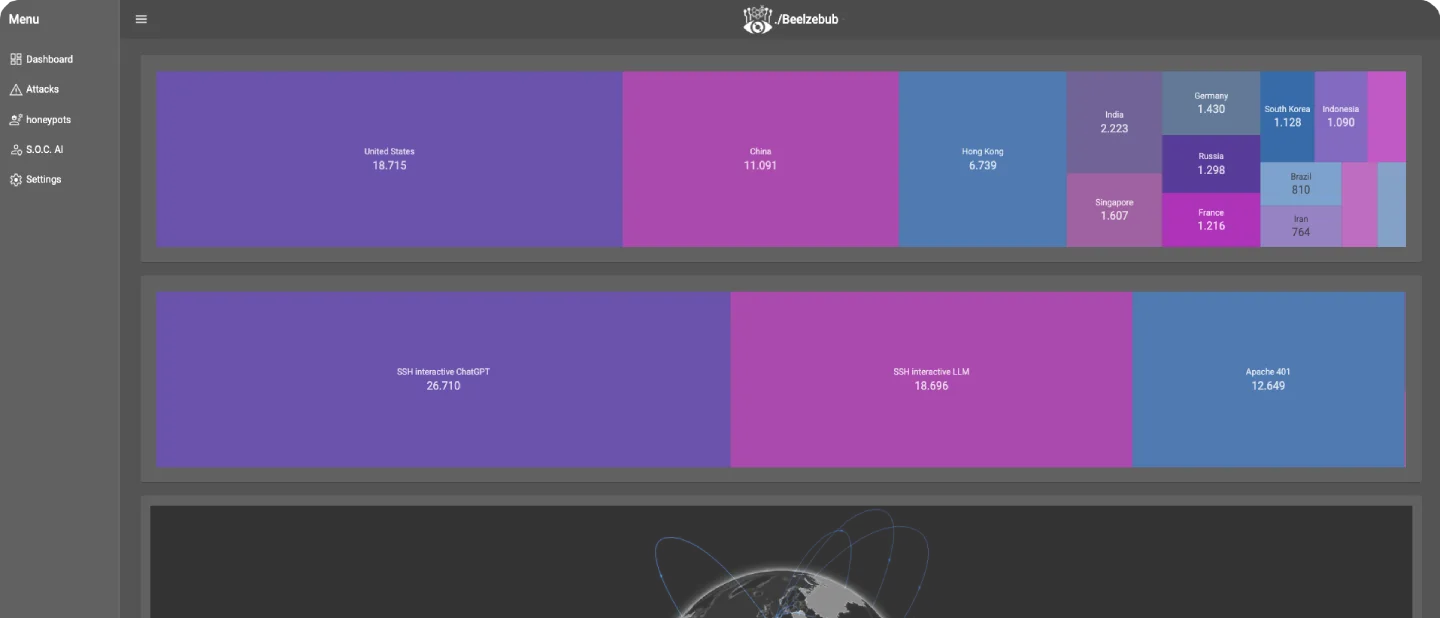
Task: Select the Indonesia treemap block
Action: point(1341,116)
